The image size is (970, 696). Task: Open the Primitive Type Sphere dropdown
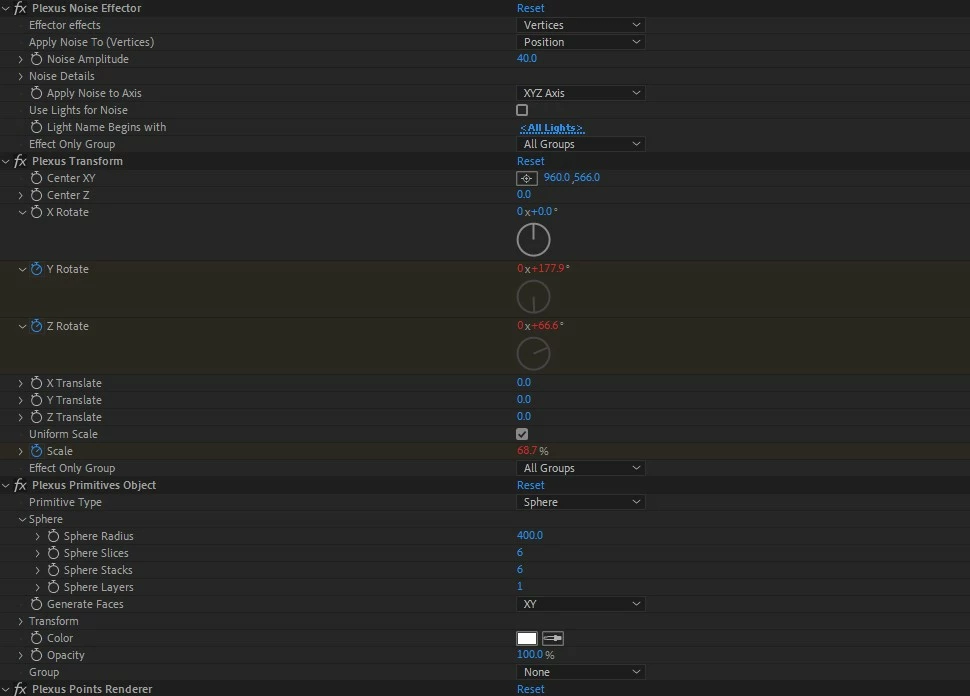pos(580,502)
